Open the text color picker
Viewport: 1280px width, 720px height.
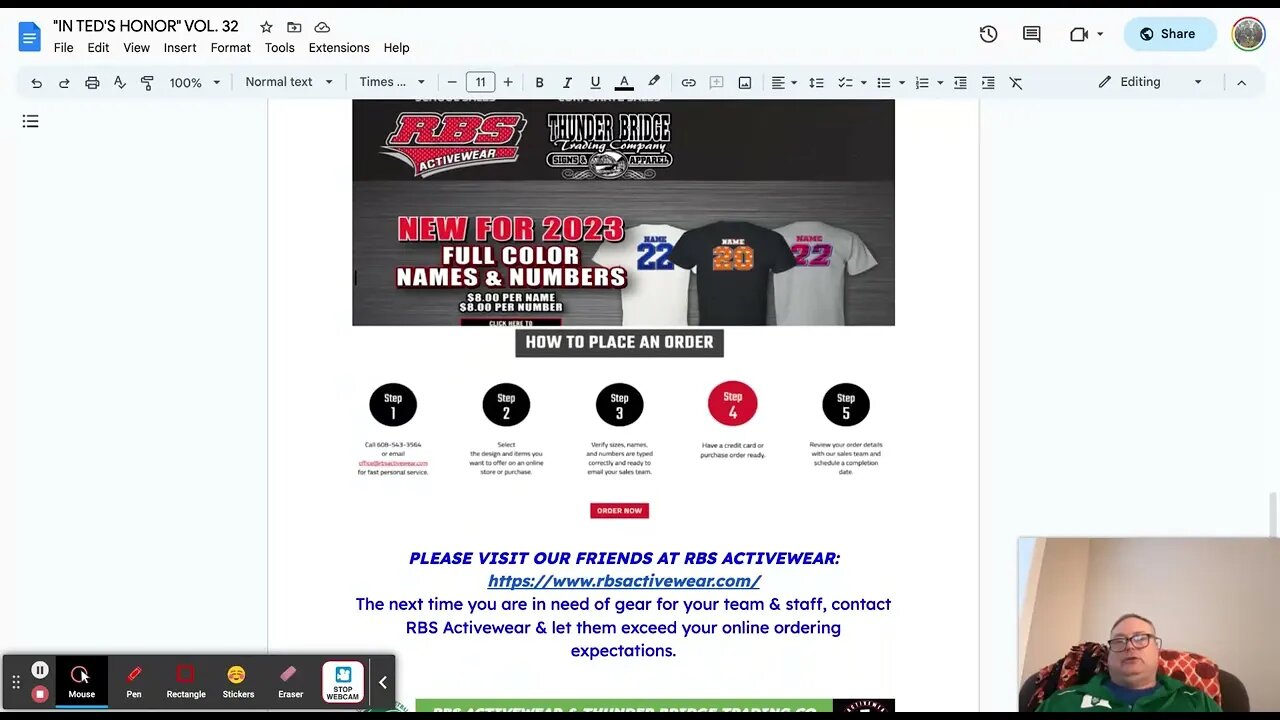(x=624, y=83)
